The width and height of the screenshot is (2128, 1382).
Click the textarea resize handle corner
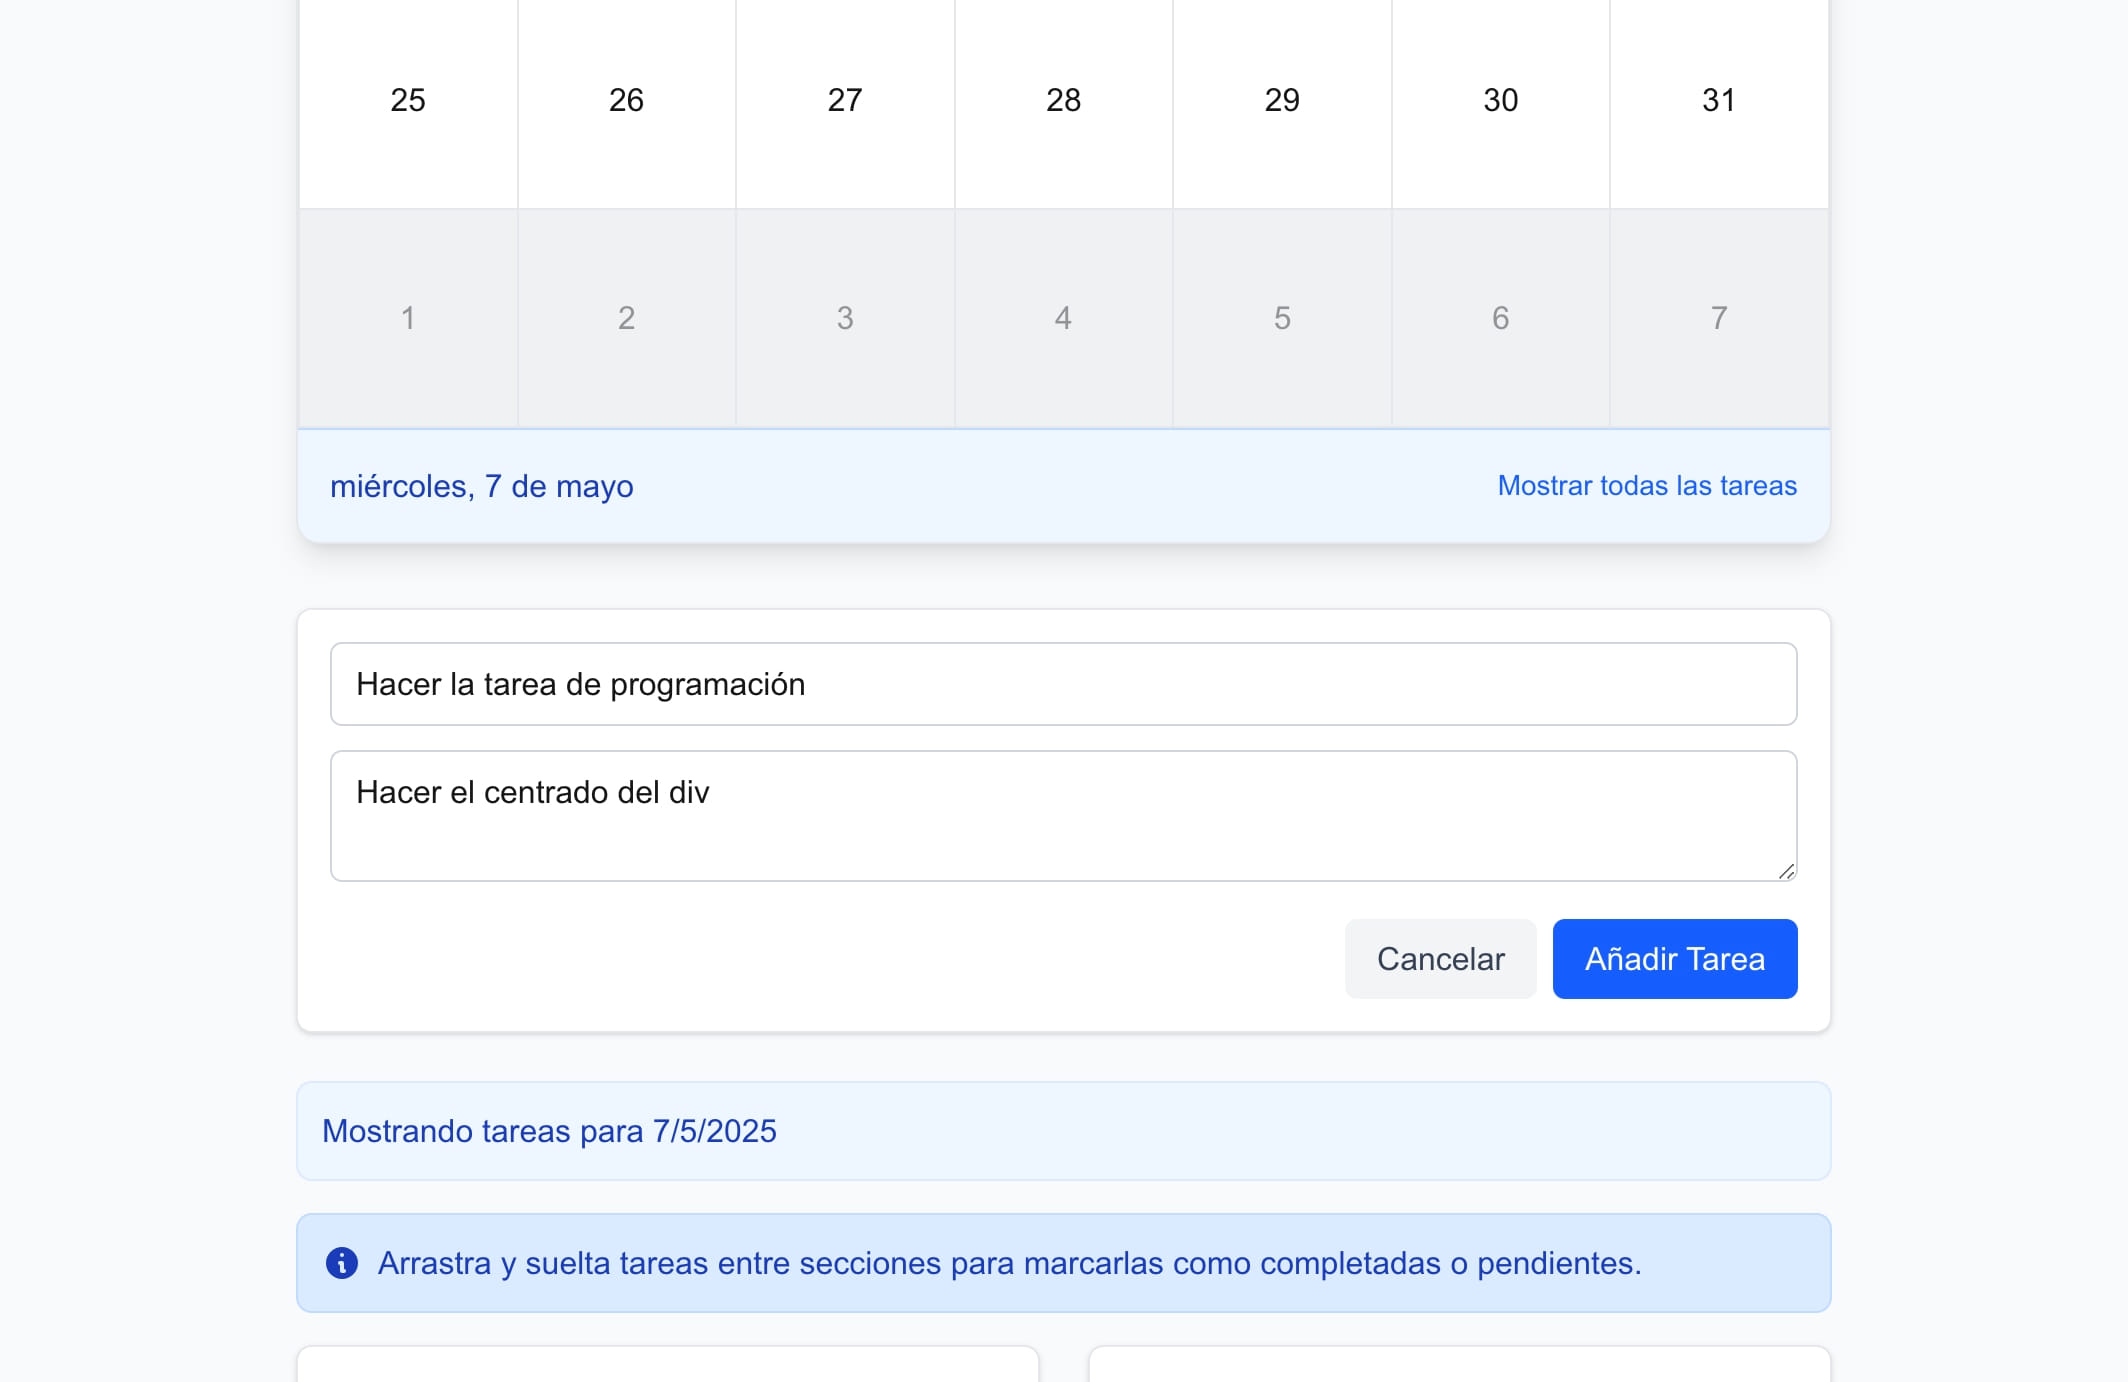pos(1786,871)
